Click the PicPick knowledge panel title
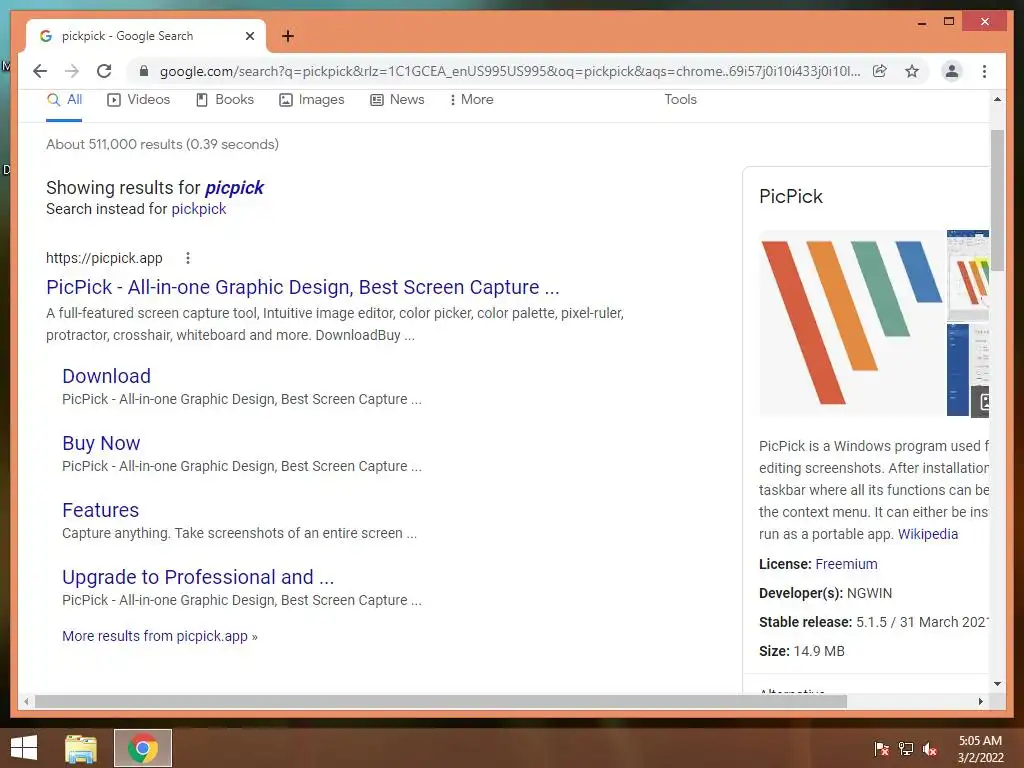The image size is (1024, 768). pos(791,197)
